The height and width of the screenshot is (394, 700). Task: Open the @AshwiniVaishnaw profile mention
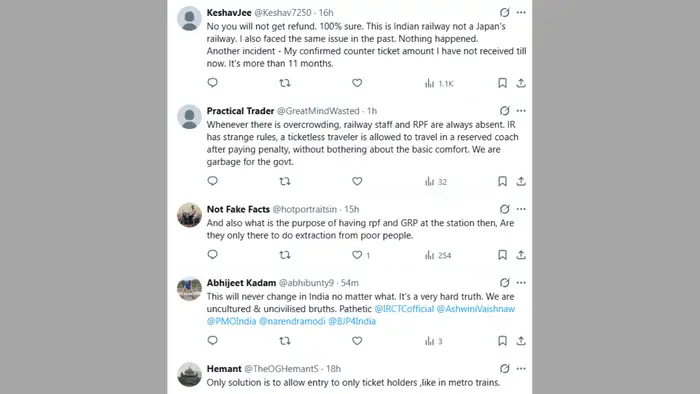tap(475, 309)
